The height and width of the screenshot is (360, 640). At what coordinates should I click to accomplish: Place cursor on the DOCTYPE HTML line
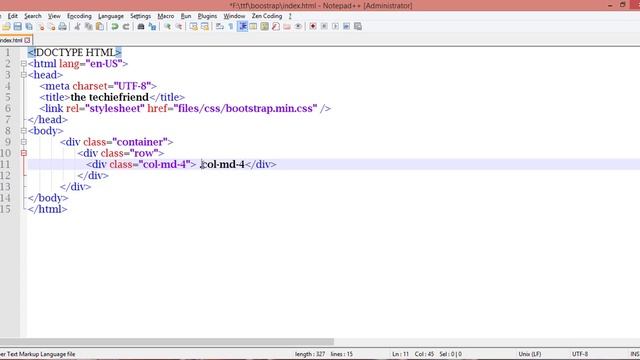coord(75,53)
